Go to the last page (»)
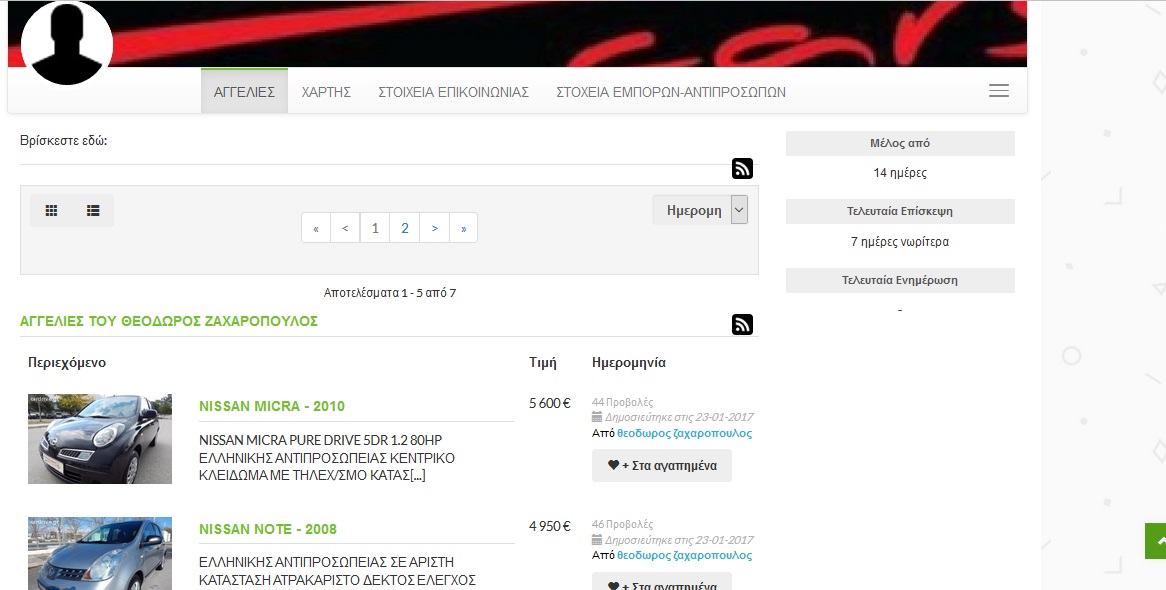Screen dimensions: 1166x590 pyautogui.click(x=463, y=228)
